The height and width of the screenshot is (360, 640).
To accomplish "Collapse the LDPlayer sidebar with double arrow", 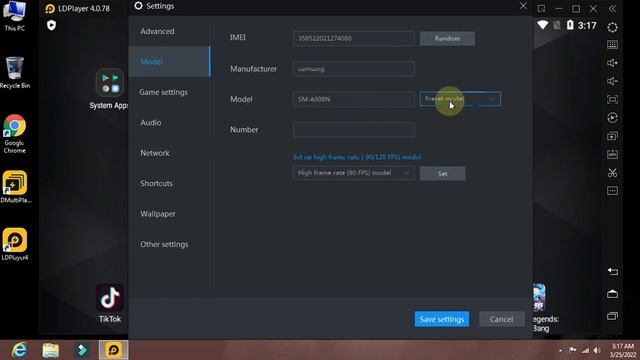I will (x=612, y=9).
